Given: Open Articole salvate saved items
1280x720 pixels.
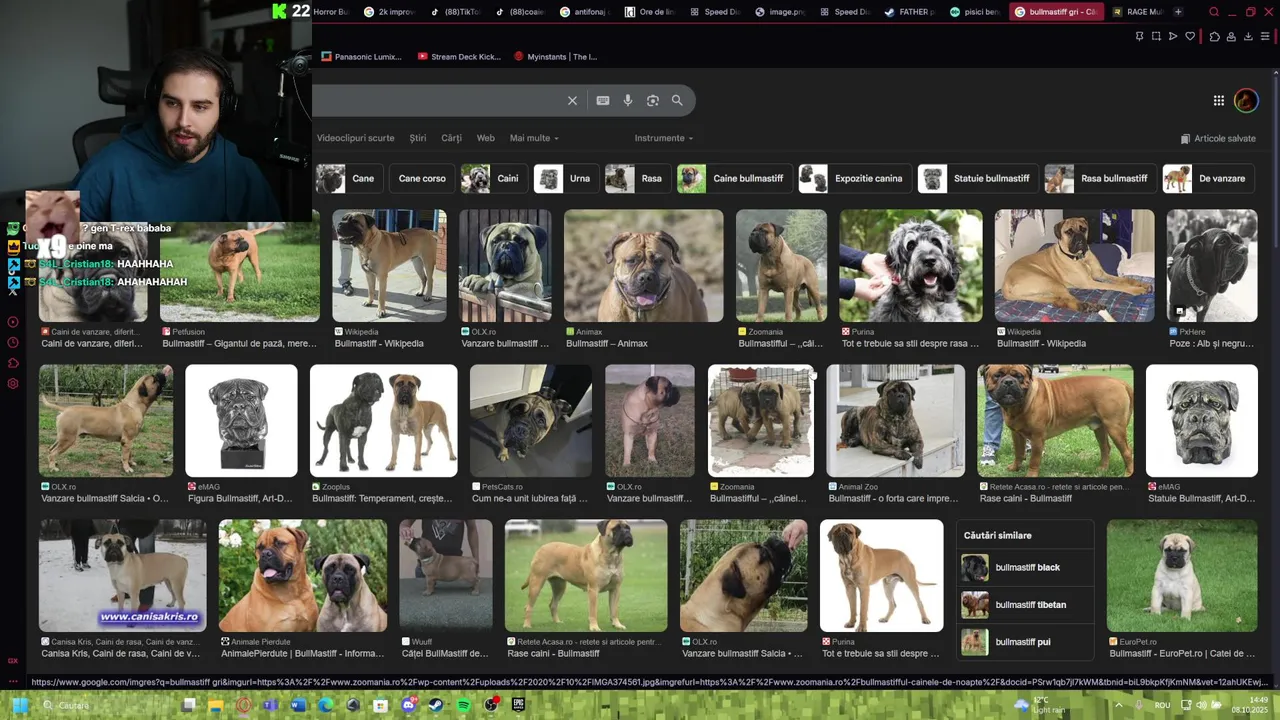Looking at the screenshot, I should pyautogui.click(x=1218, y=139).
